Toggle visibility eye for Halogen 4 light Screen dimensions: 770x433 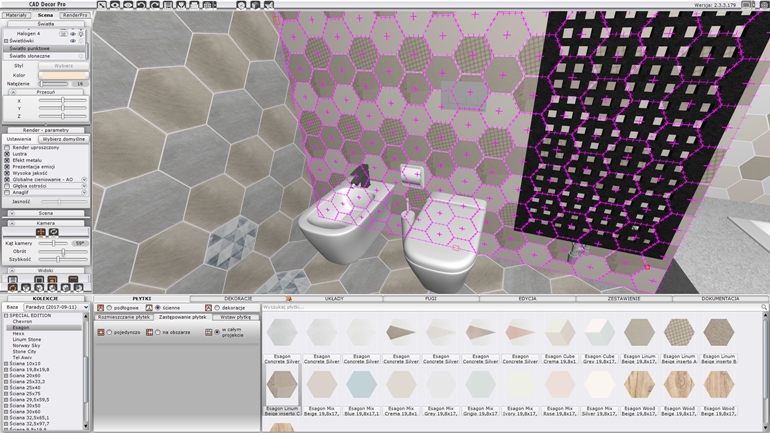(72, 33)
